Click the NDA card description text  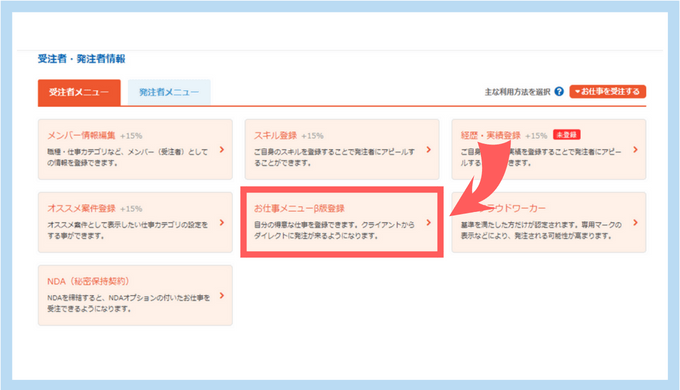tap(128, 303)
